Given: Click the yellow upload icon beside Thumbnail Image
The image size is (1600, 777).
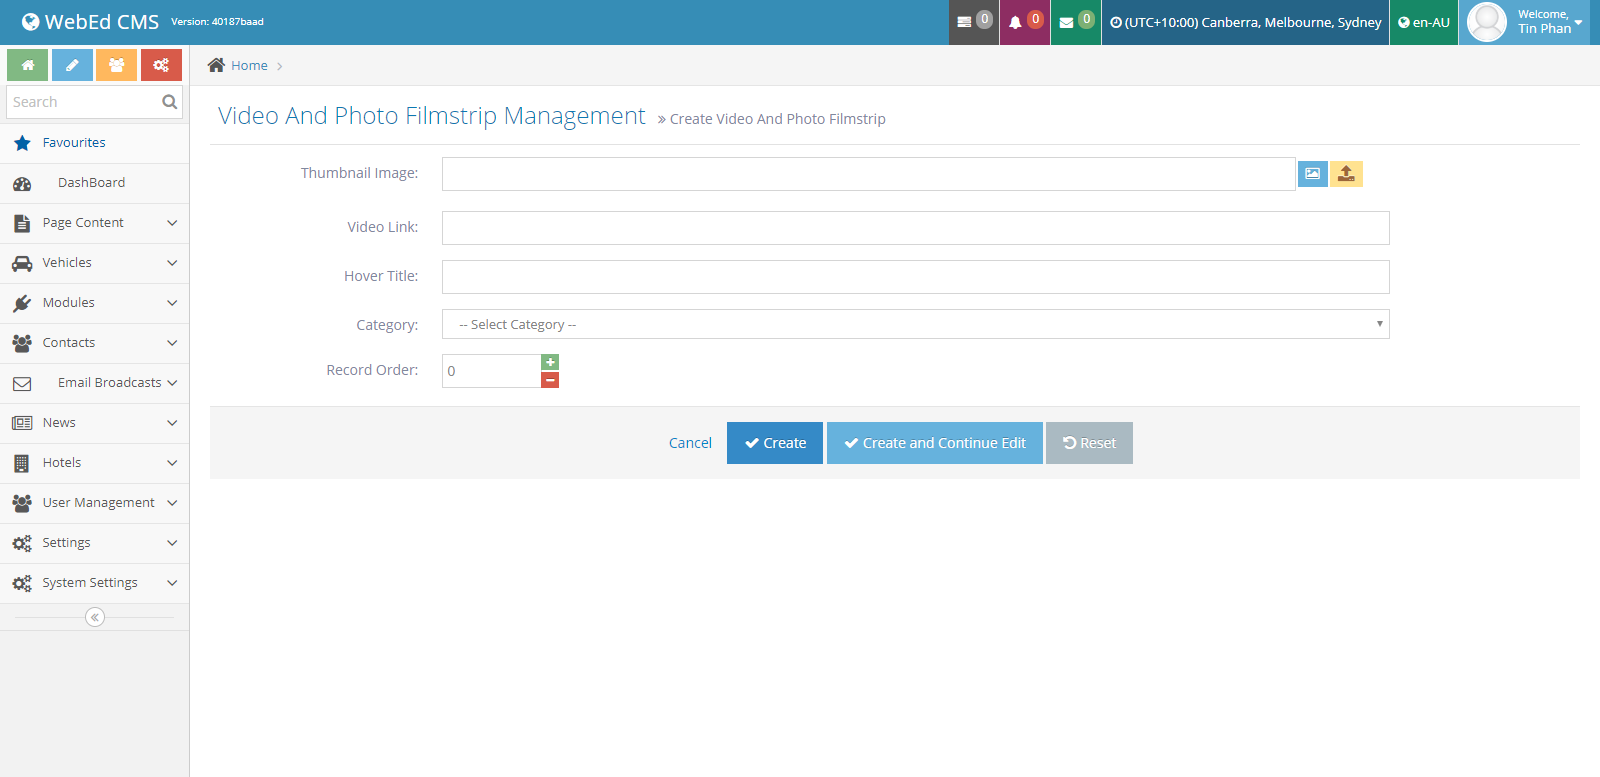Looking at the screenshot, I should tap(1346, 174).
